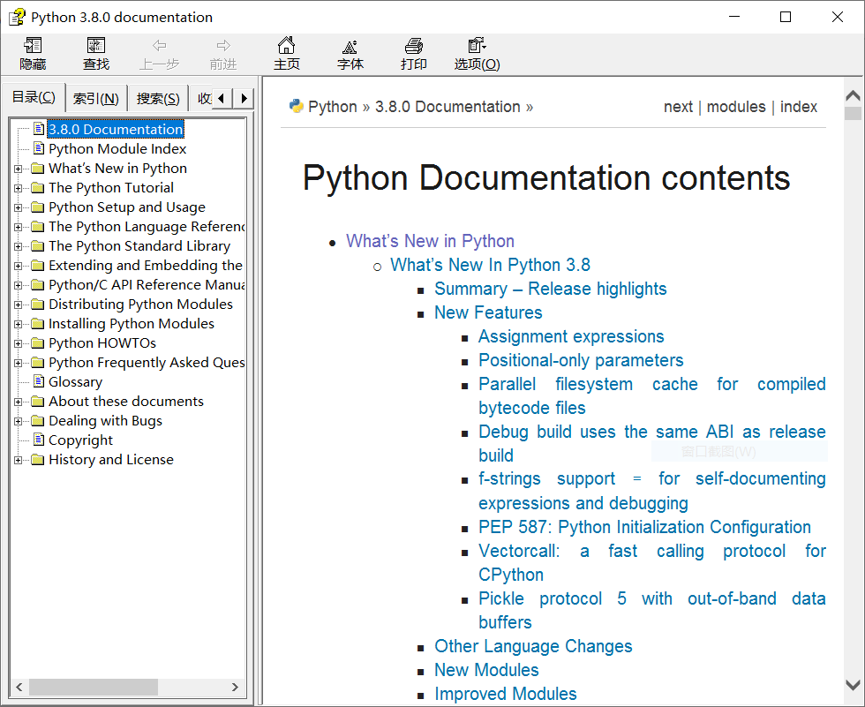
Task: Click the tab strip left scroll arrow
Action: pyautogui.click(x=222, y=99)
